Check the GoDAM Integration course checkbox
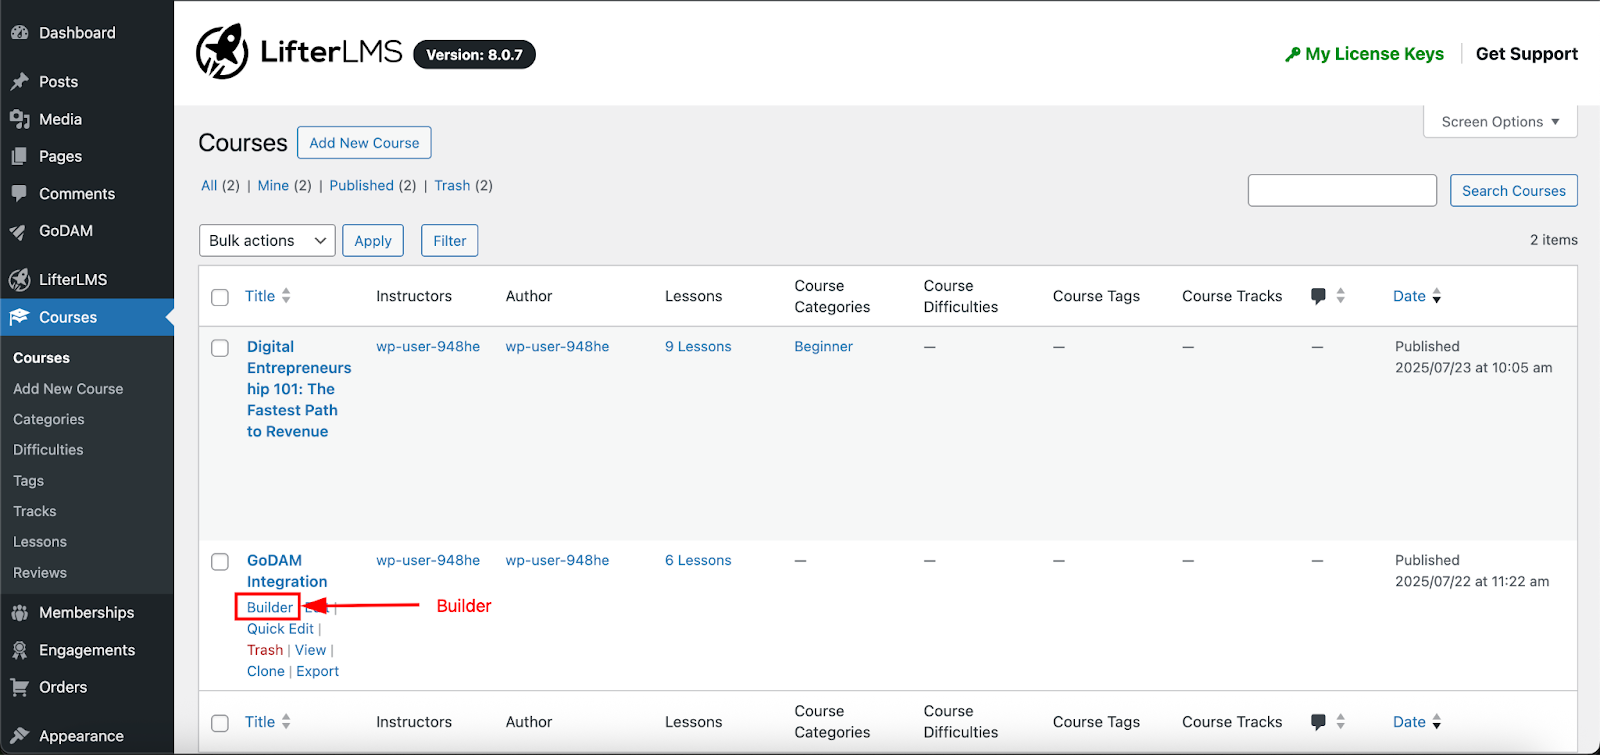 click(220, 562)
